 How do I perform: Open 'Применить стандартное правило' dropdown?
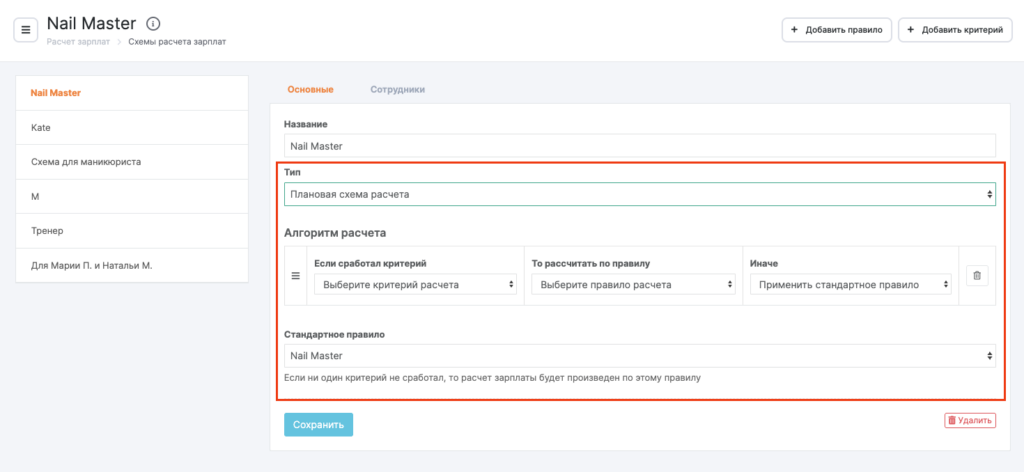(850, 284)
